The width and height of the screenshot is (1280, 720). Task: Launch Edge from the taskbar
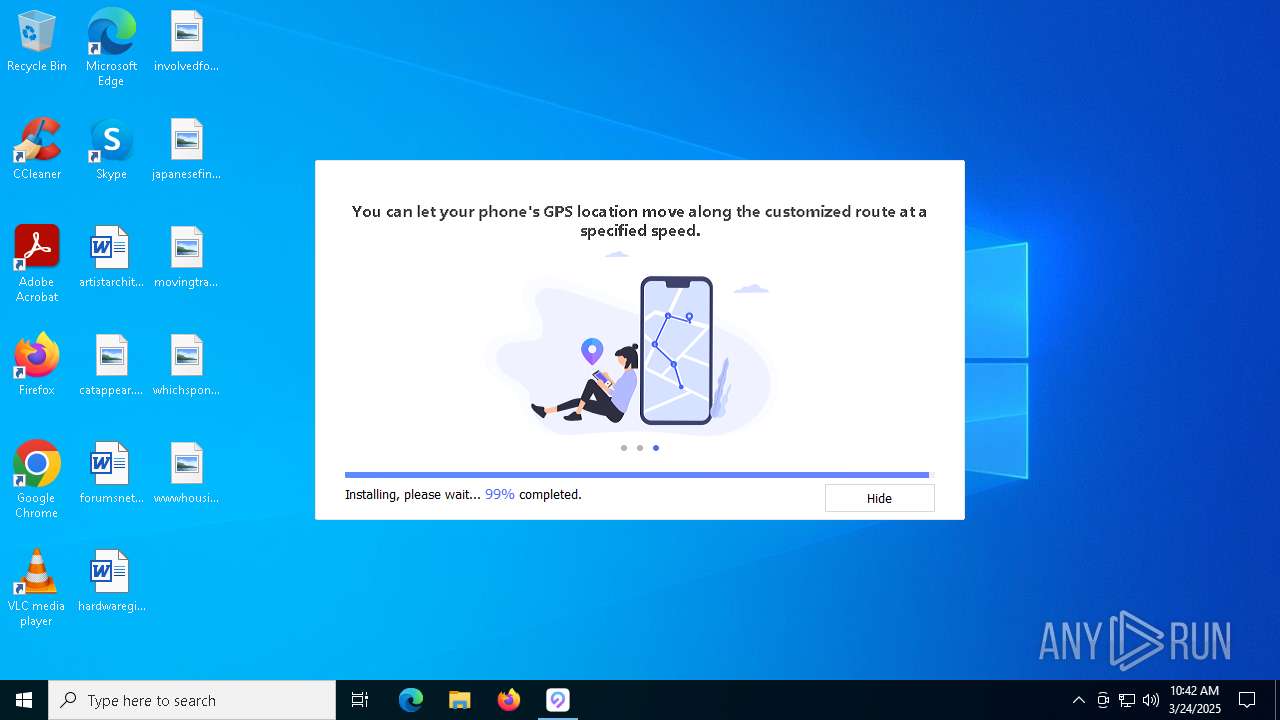click(411, 700)
